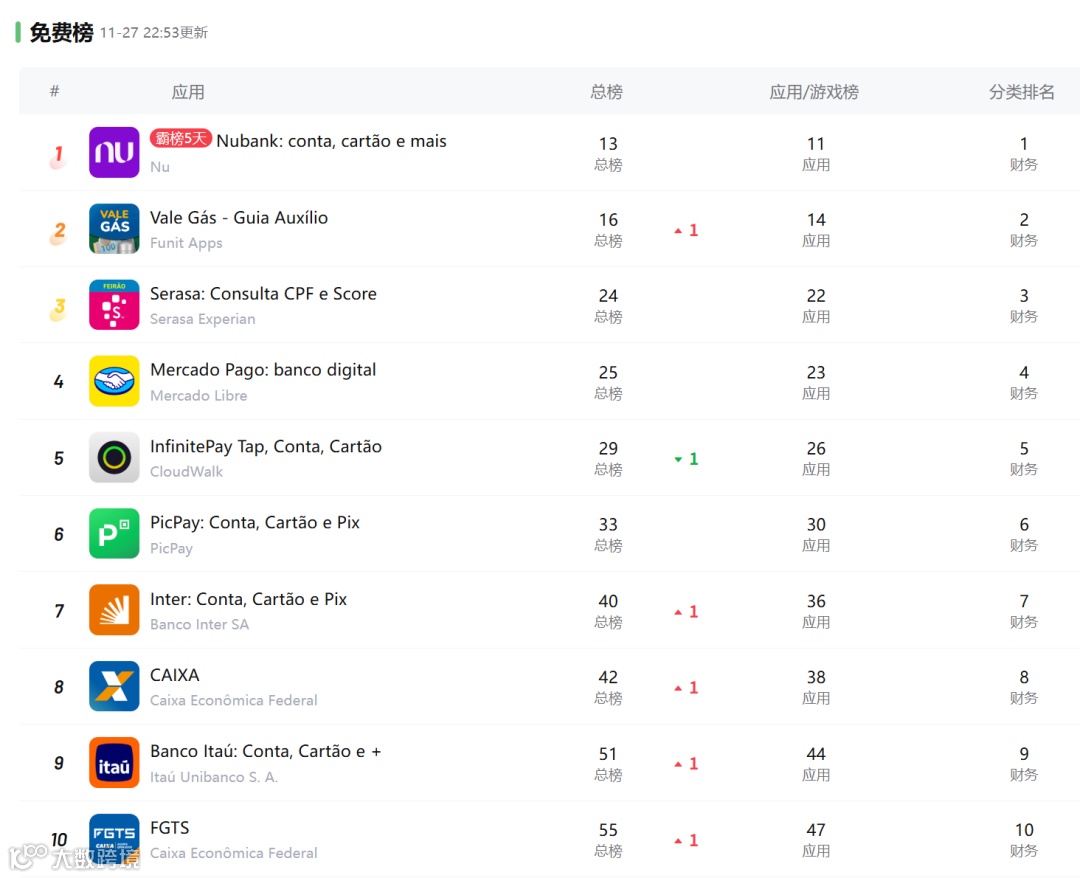Open the Vale Gás app icon
1080x878 pixels.
point(114,229)
